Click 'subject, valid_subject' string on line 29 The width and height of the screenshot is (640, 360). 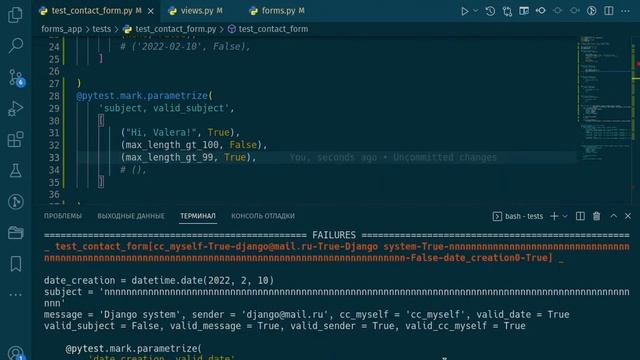tap(164, 108)
